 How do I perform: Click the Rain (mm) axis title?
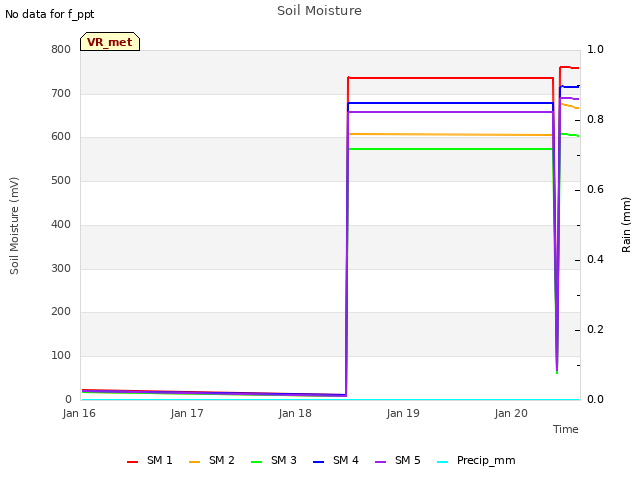[x=626, y=225]
